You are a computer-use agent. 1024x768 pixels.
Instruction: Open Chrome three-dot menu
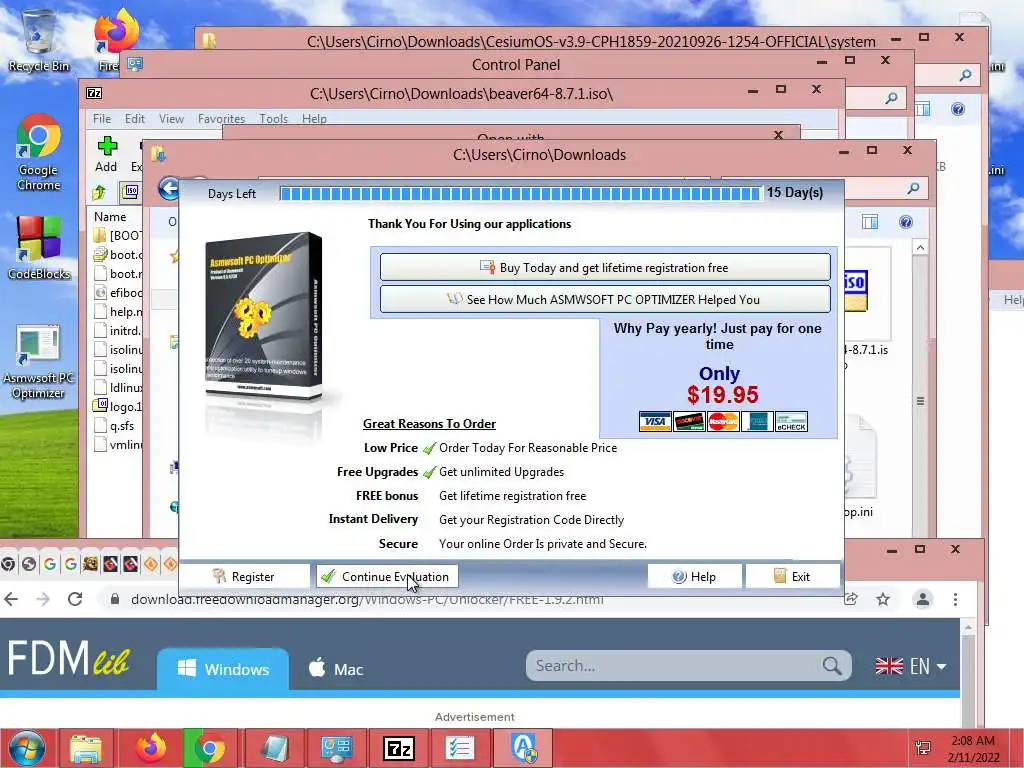955,599
